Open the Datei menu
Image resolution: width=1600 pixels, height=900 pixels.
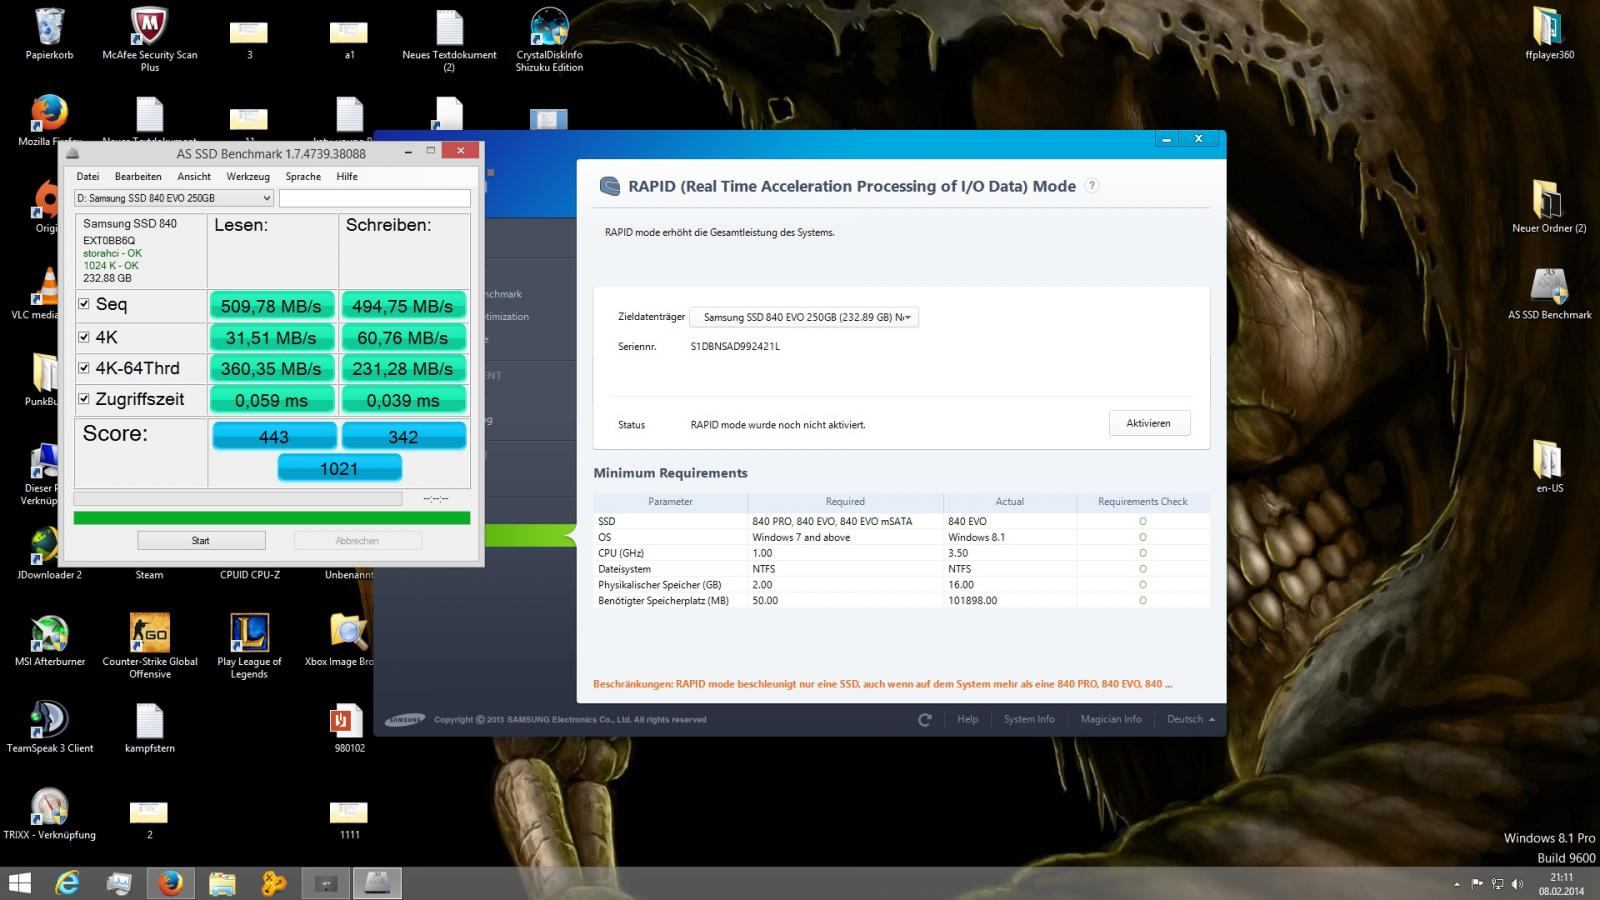88,176
